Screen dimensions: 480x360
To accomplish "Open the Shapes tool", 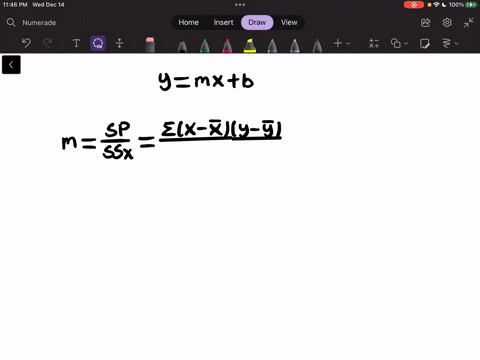I will click(396, 43).
